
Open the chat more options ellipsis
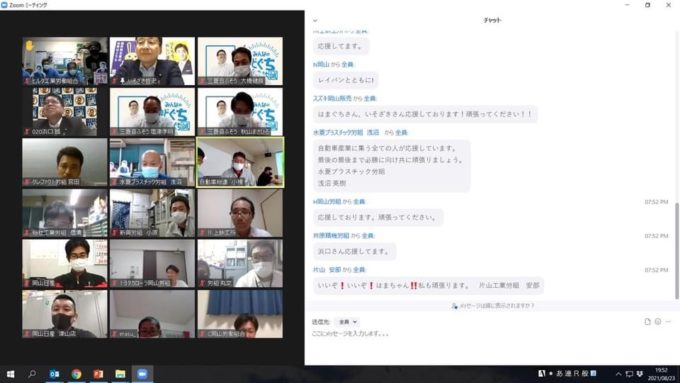point(668,321)
